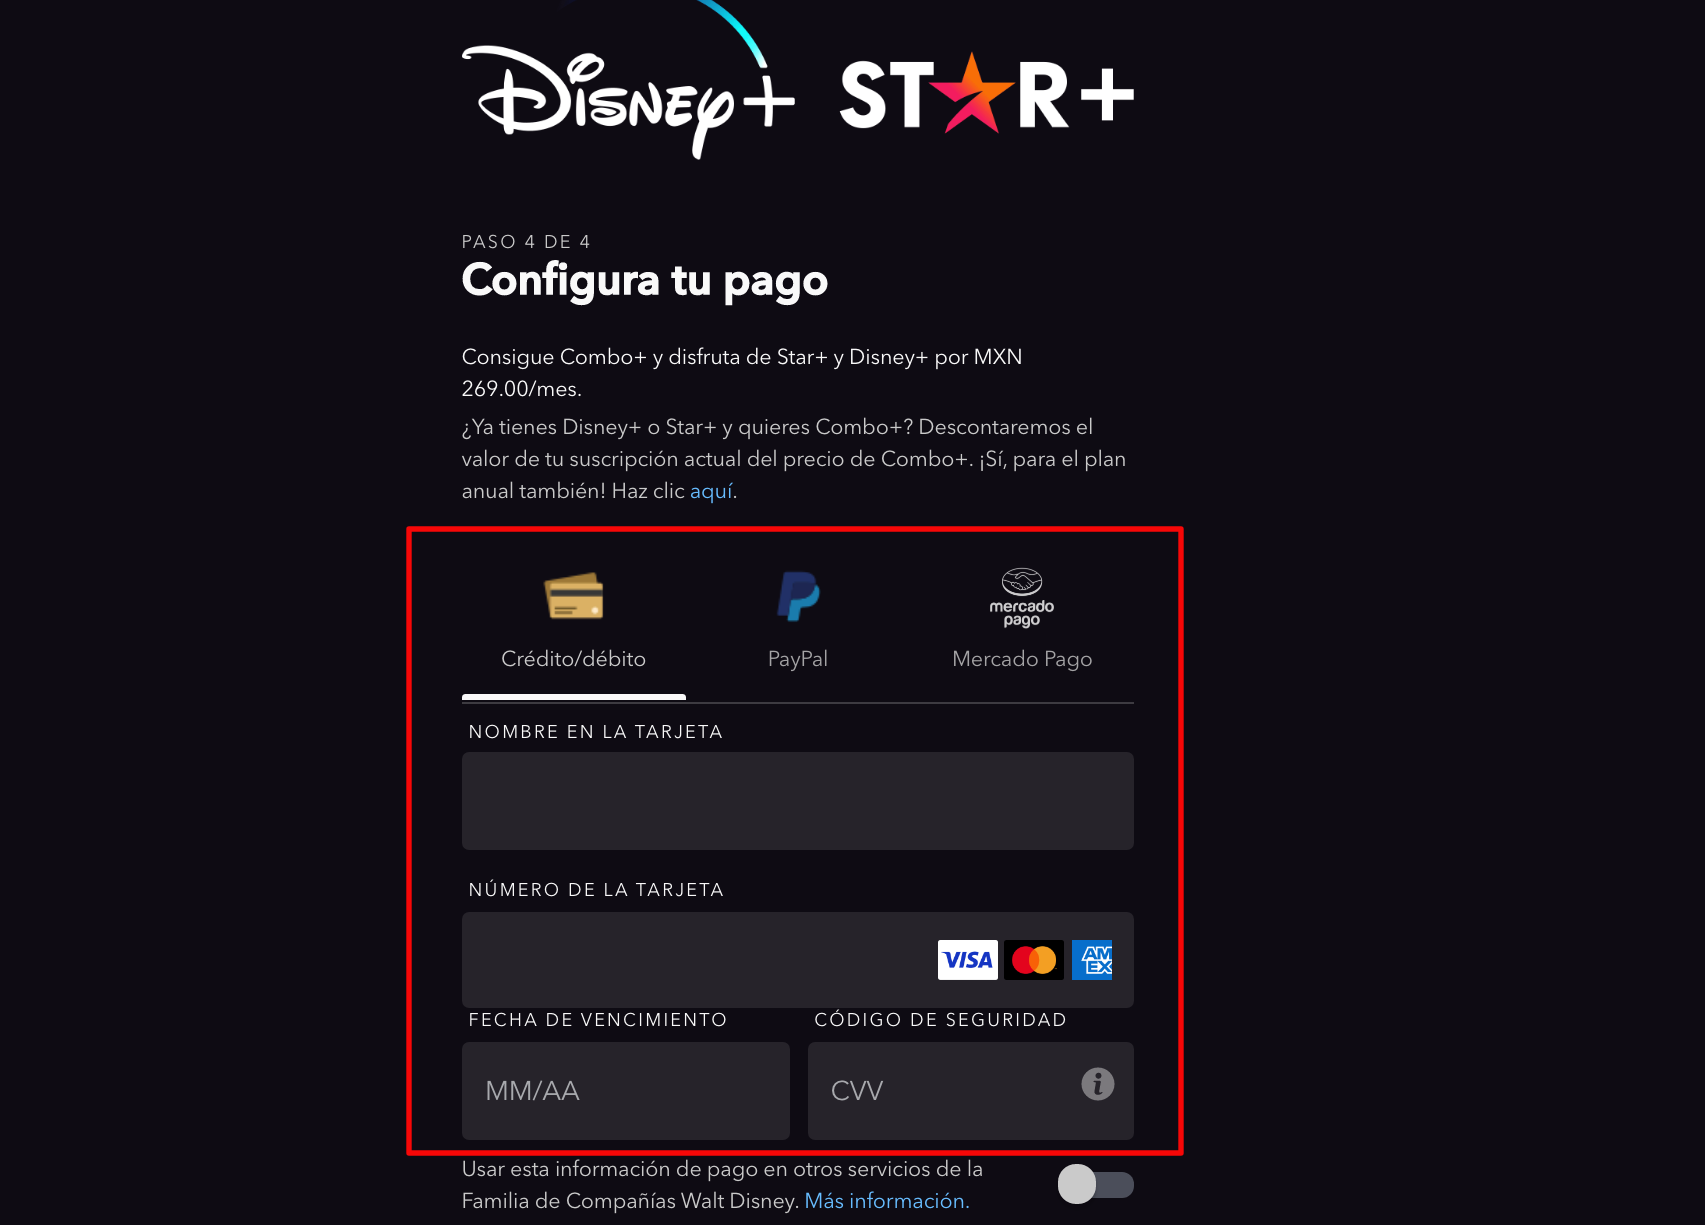Click the Visa card icon
The image size is (1705, 1225).
pyautogui.click(x=967, y=960)
